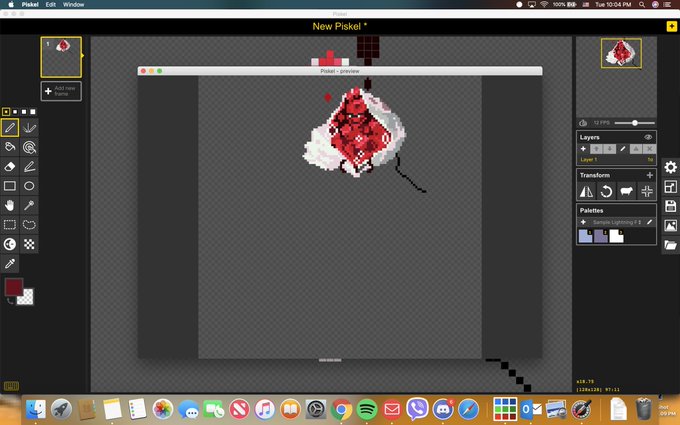This screenshot has height=425, width=680.
Task: Select the Lighten tool
Action: coord(10,244)
